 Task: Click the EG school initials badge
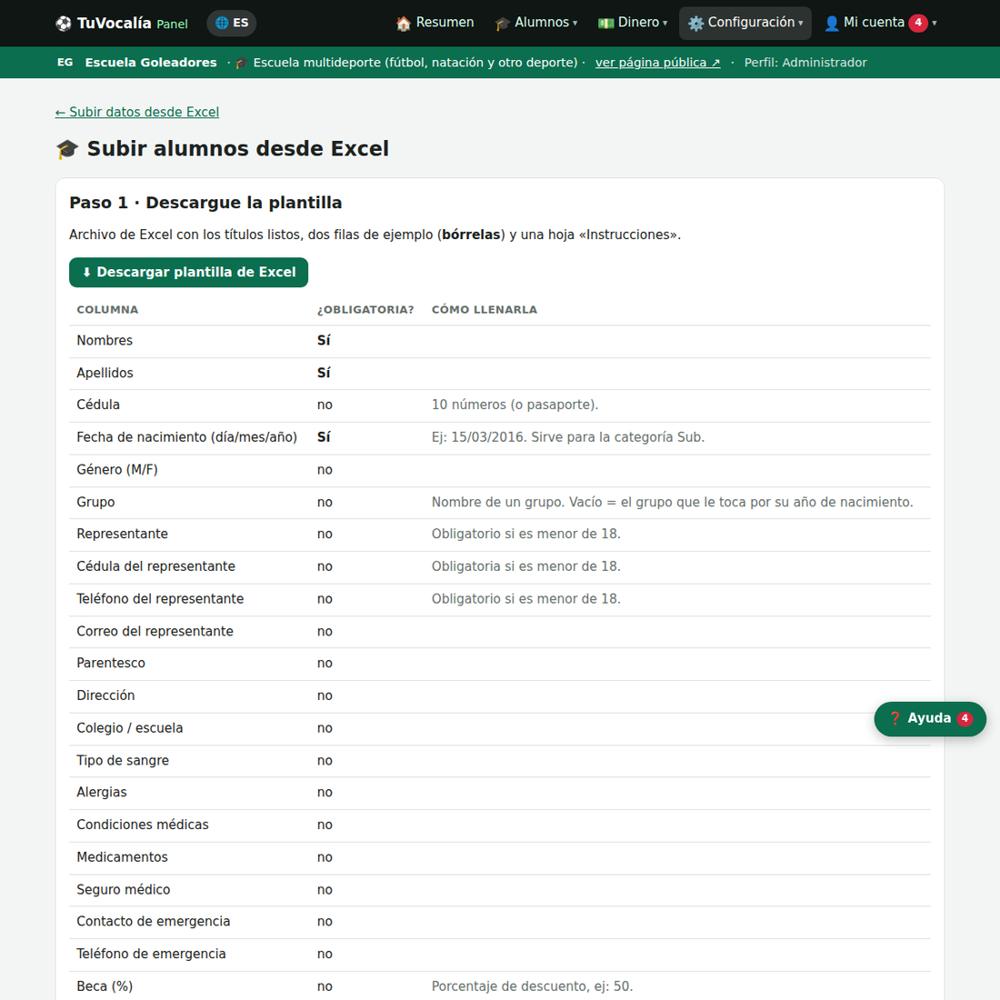coord(65,62)
